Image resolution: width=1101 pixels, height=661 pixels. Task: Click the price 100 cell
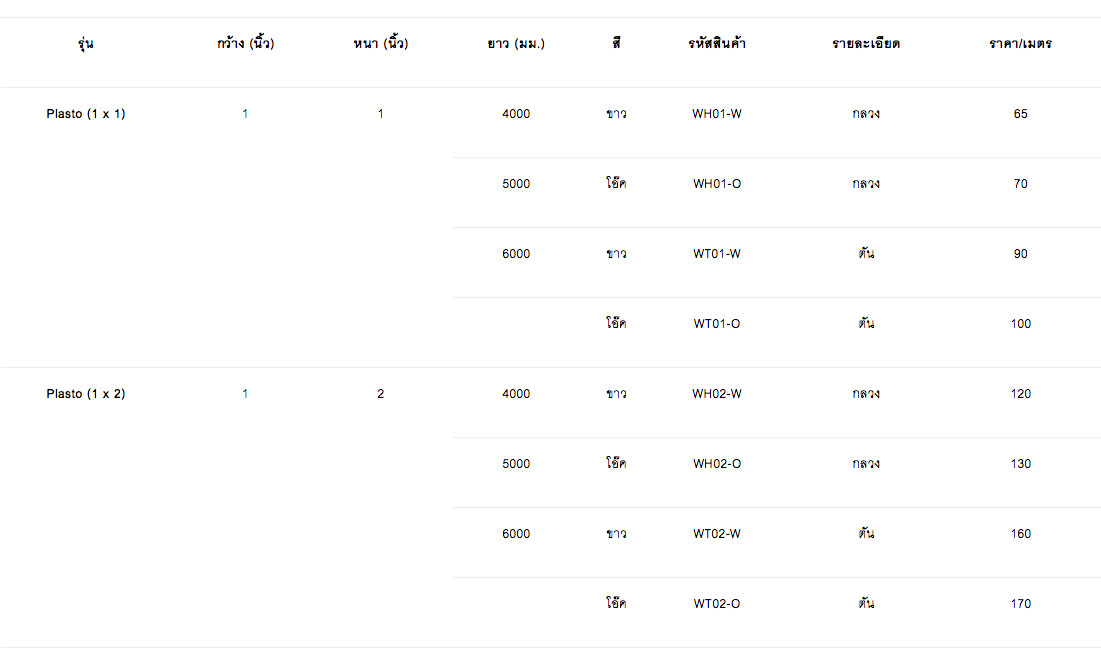pos(1020,324)
